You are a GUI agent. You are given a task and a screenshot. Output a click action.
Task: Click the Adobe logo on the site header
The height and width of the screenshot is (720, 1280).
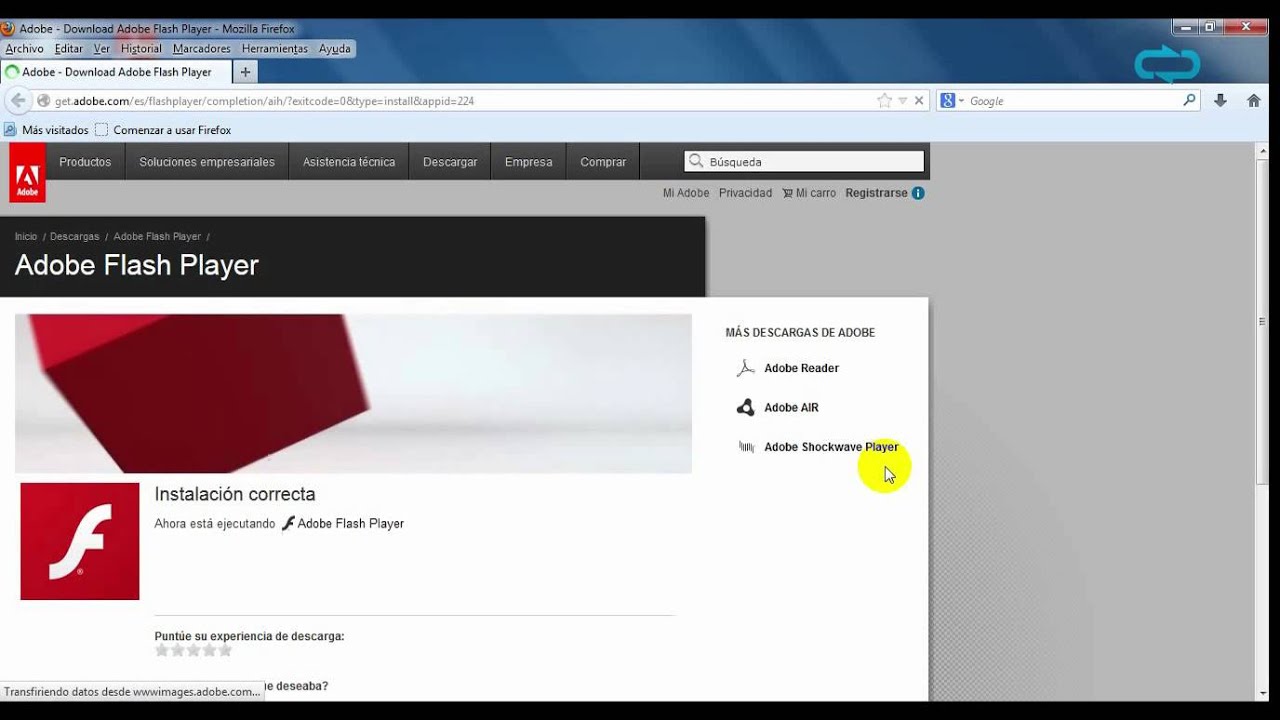click(27, 173)
